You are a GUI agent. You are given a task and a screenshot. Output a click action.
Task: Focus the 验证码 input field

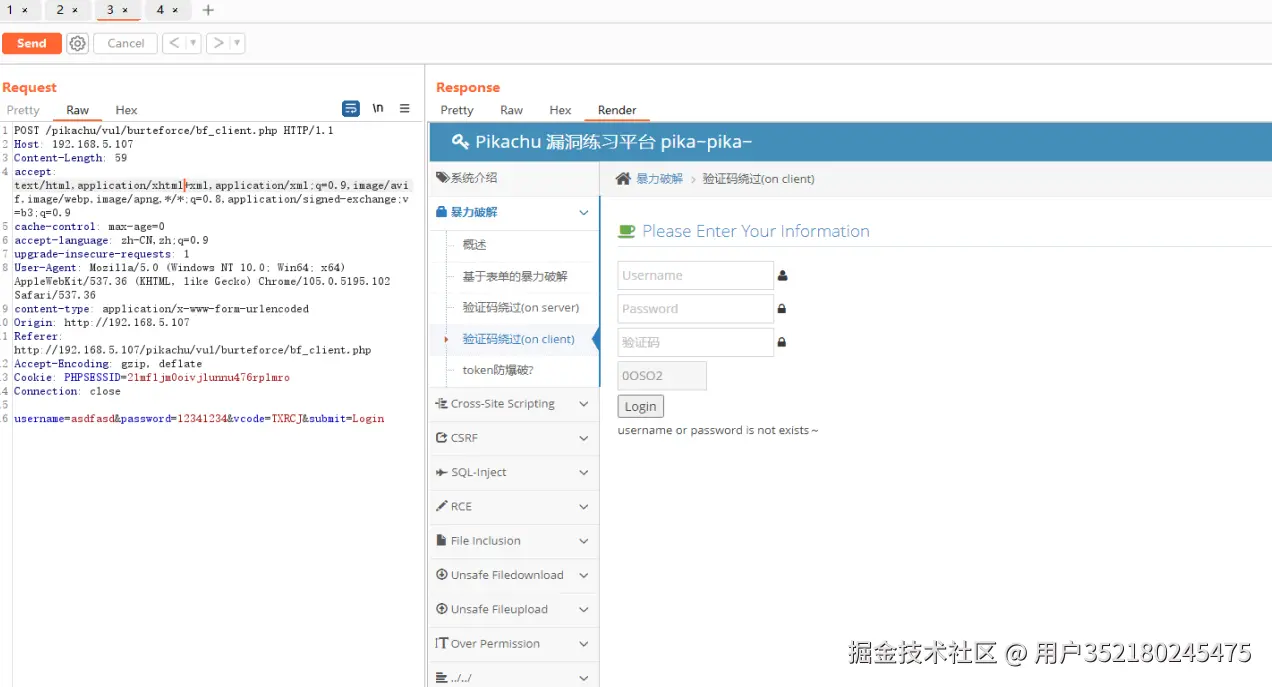(696, 342)
